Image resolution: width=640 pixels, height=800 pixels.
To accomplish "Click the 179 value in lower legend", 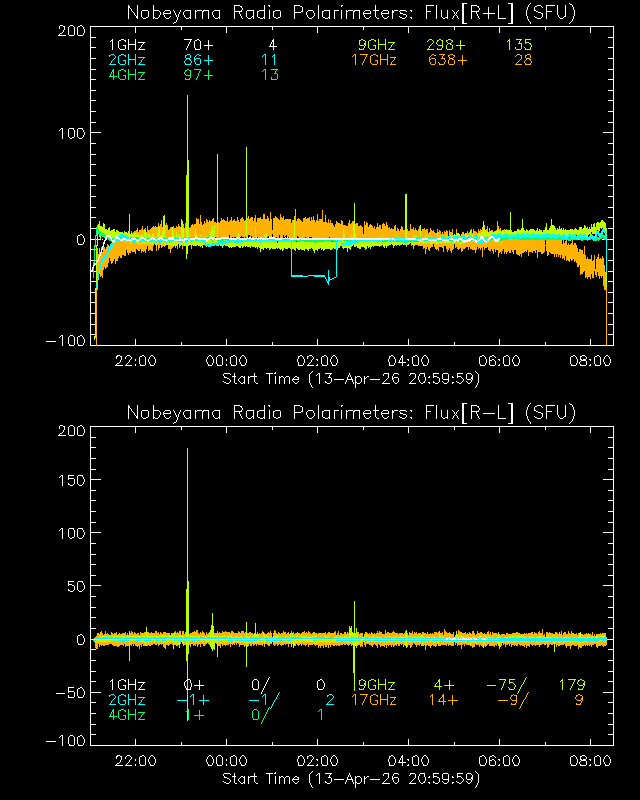I will [571, 685].
